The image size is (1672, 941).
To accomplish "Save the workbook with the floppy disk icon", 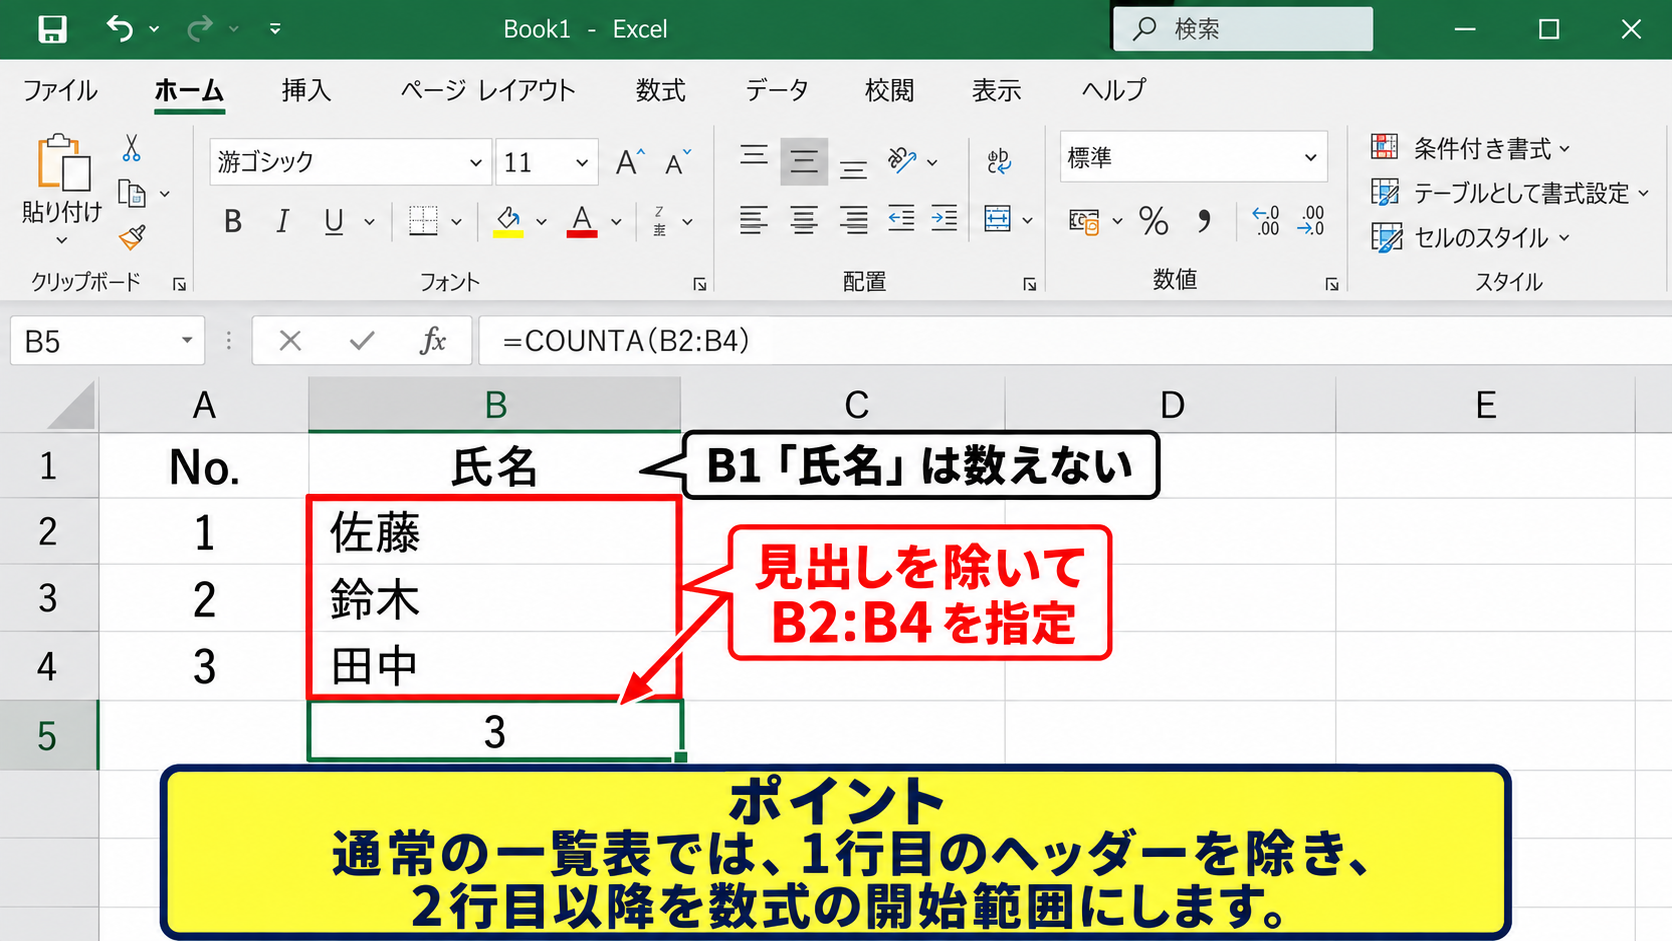I will click(52, 29).
